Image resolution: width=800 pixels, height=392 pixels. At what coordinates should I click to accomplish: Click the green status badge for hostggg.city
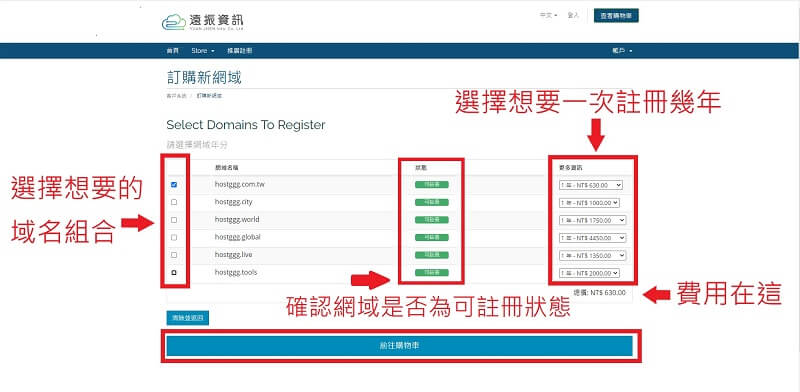[432, 203]
